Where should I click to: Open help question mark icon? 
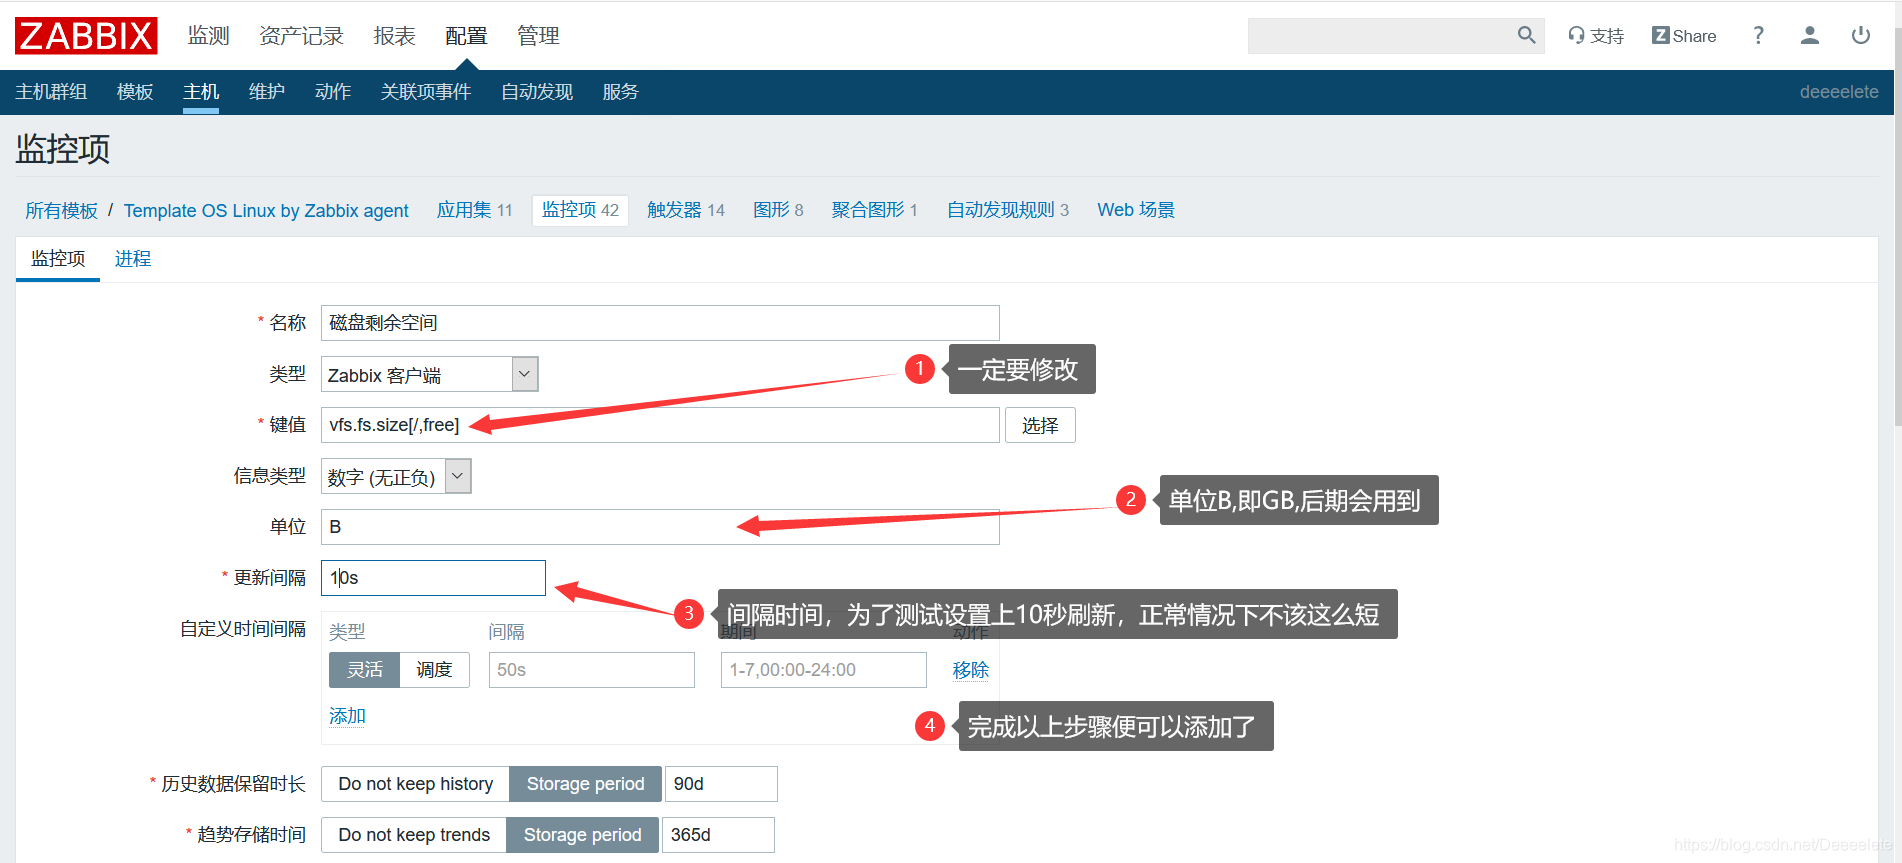[1758, 36]
